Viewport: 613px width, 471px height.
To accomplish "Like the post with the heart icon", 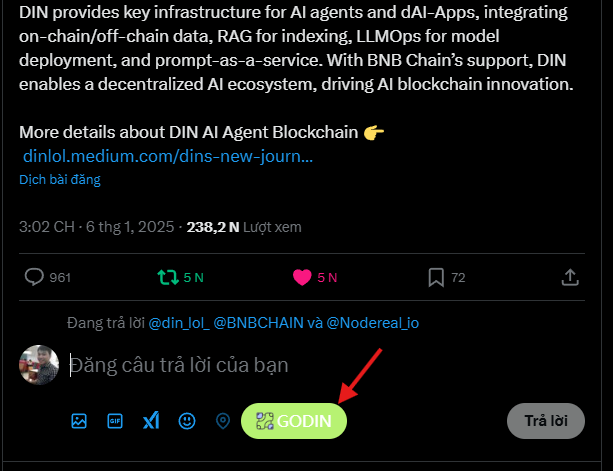I will pyautogui.click(x=301, y=276).
